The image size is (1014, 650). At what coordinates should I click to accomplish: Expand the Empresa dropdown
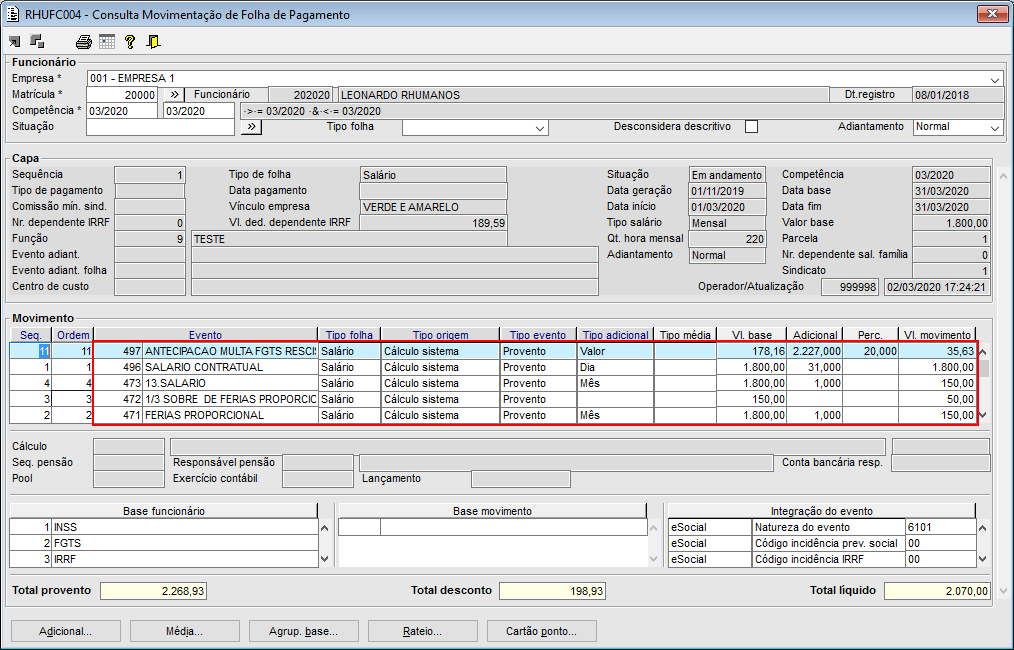(x=995, y=79)
